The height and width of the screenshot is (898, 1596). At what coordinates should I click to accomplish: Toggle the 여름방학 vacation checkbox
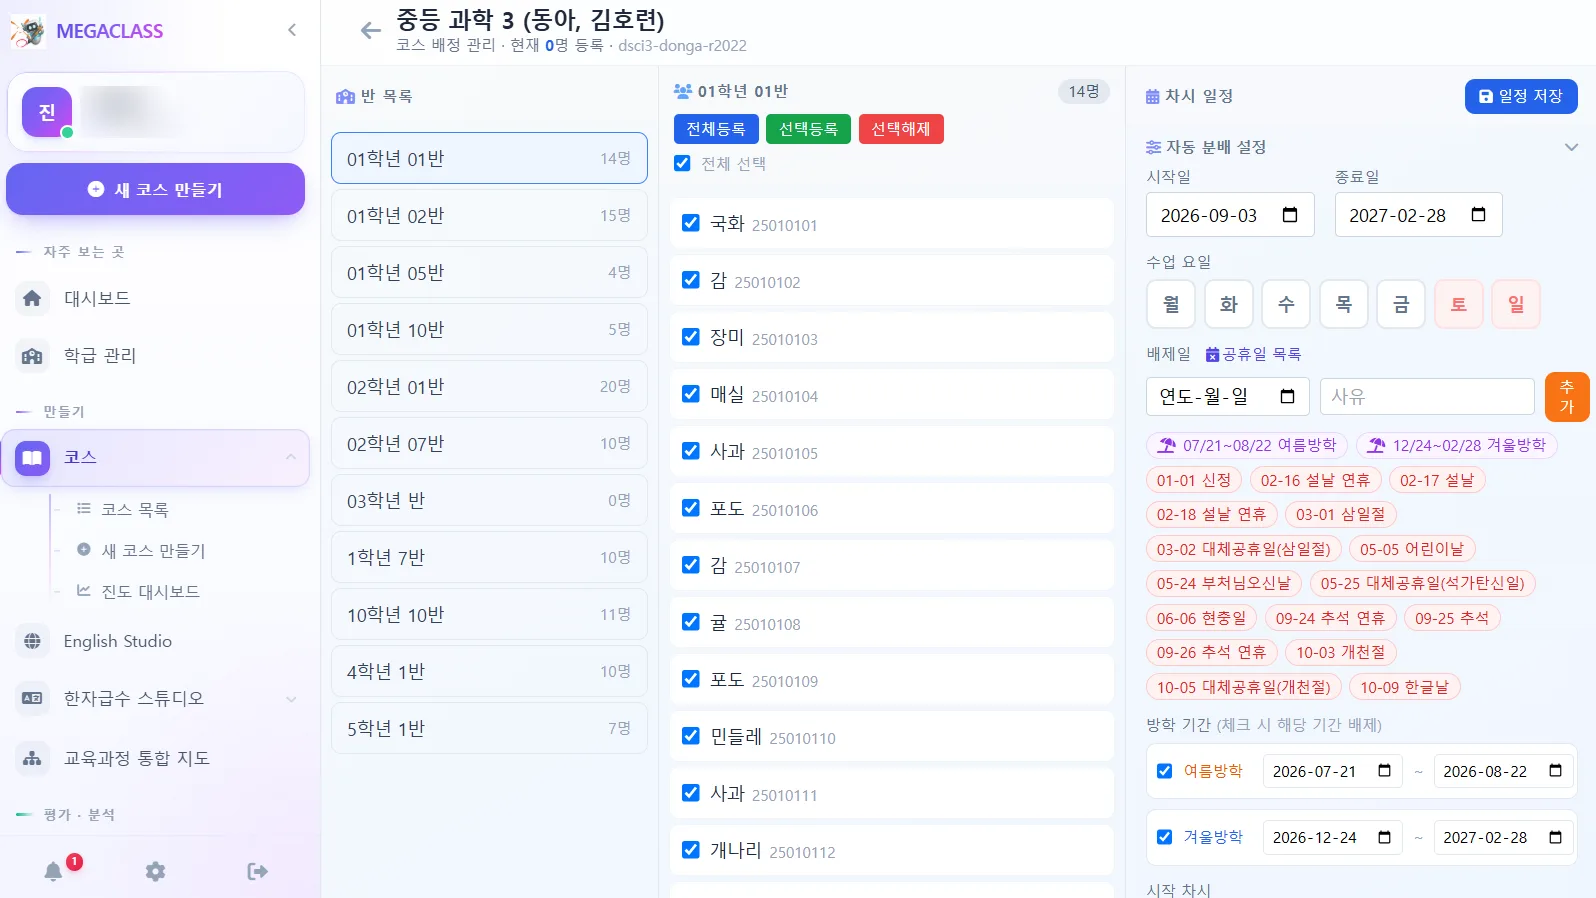tap(1164, 771)
